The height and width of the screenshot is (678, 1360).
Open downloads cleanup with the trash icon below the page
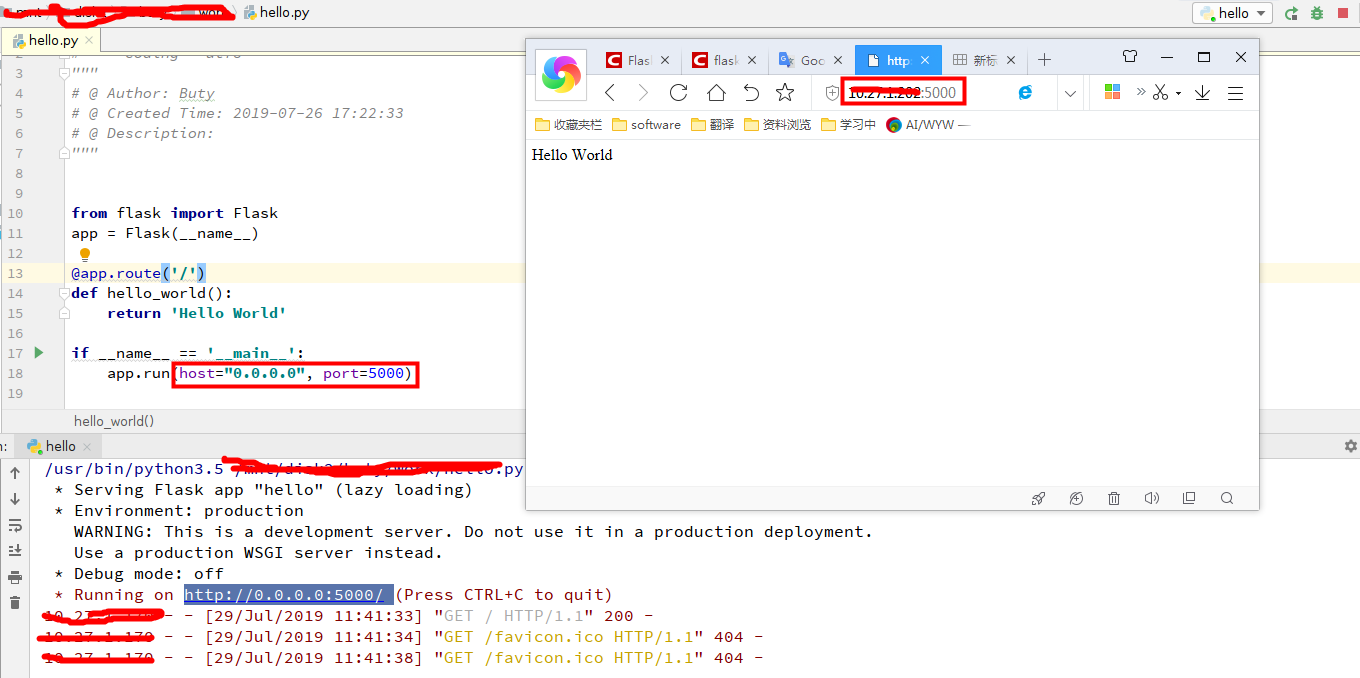pyautogui.click(x=1114, y=497)
